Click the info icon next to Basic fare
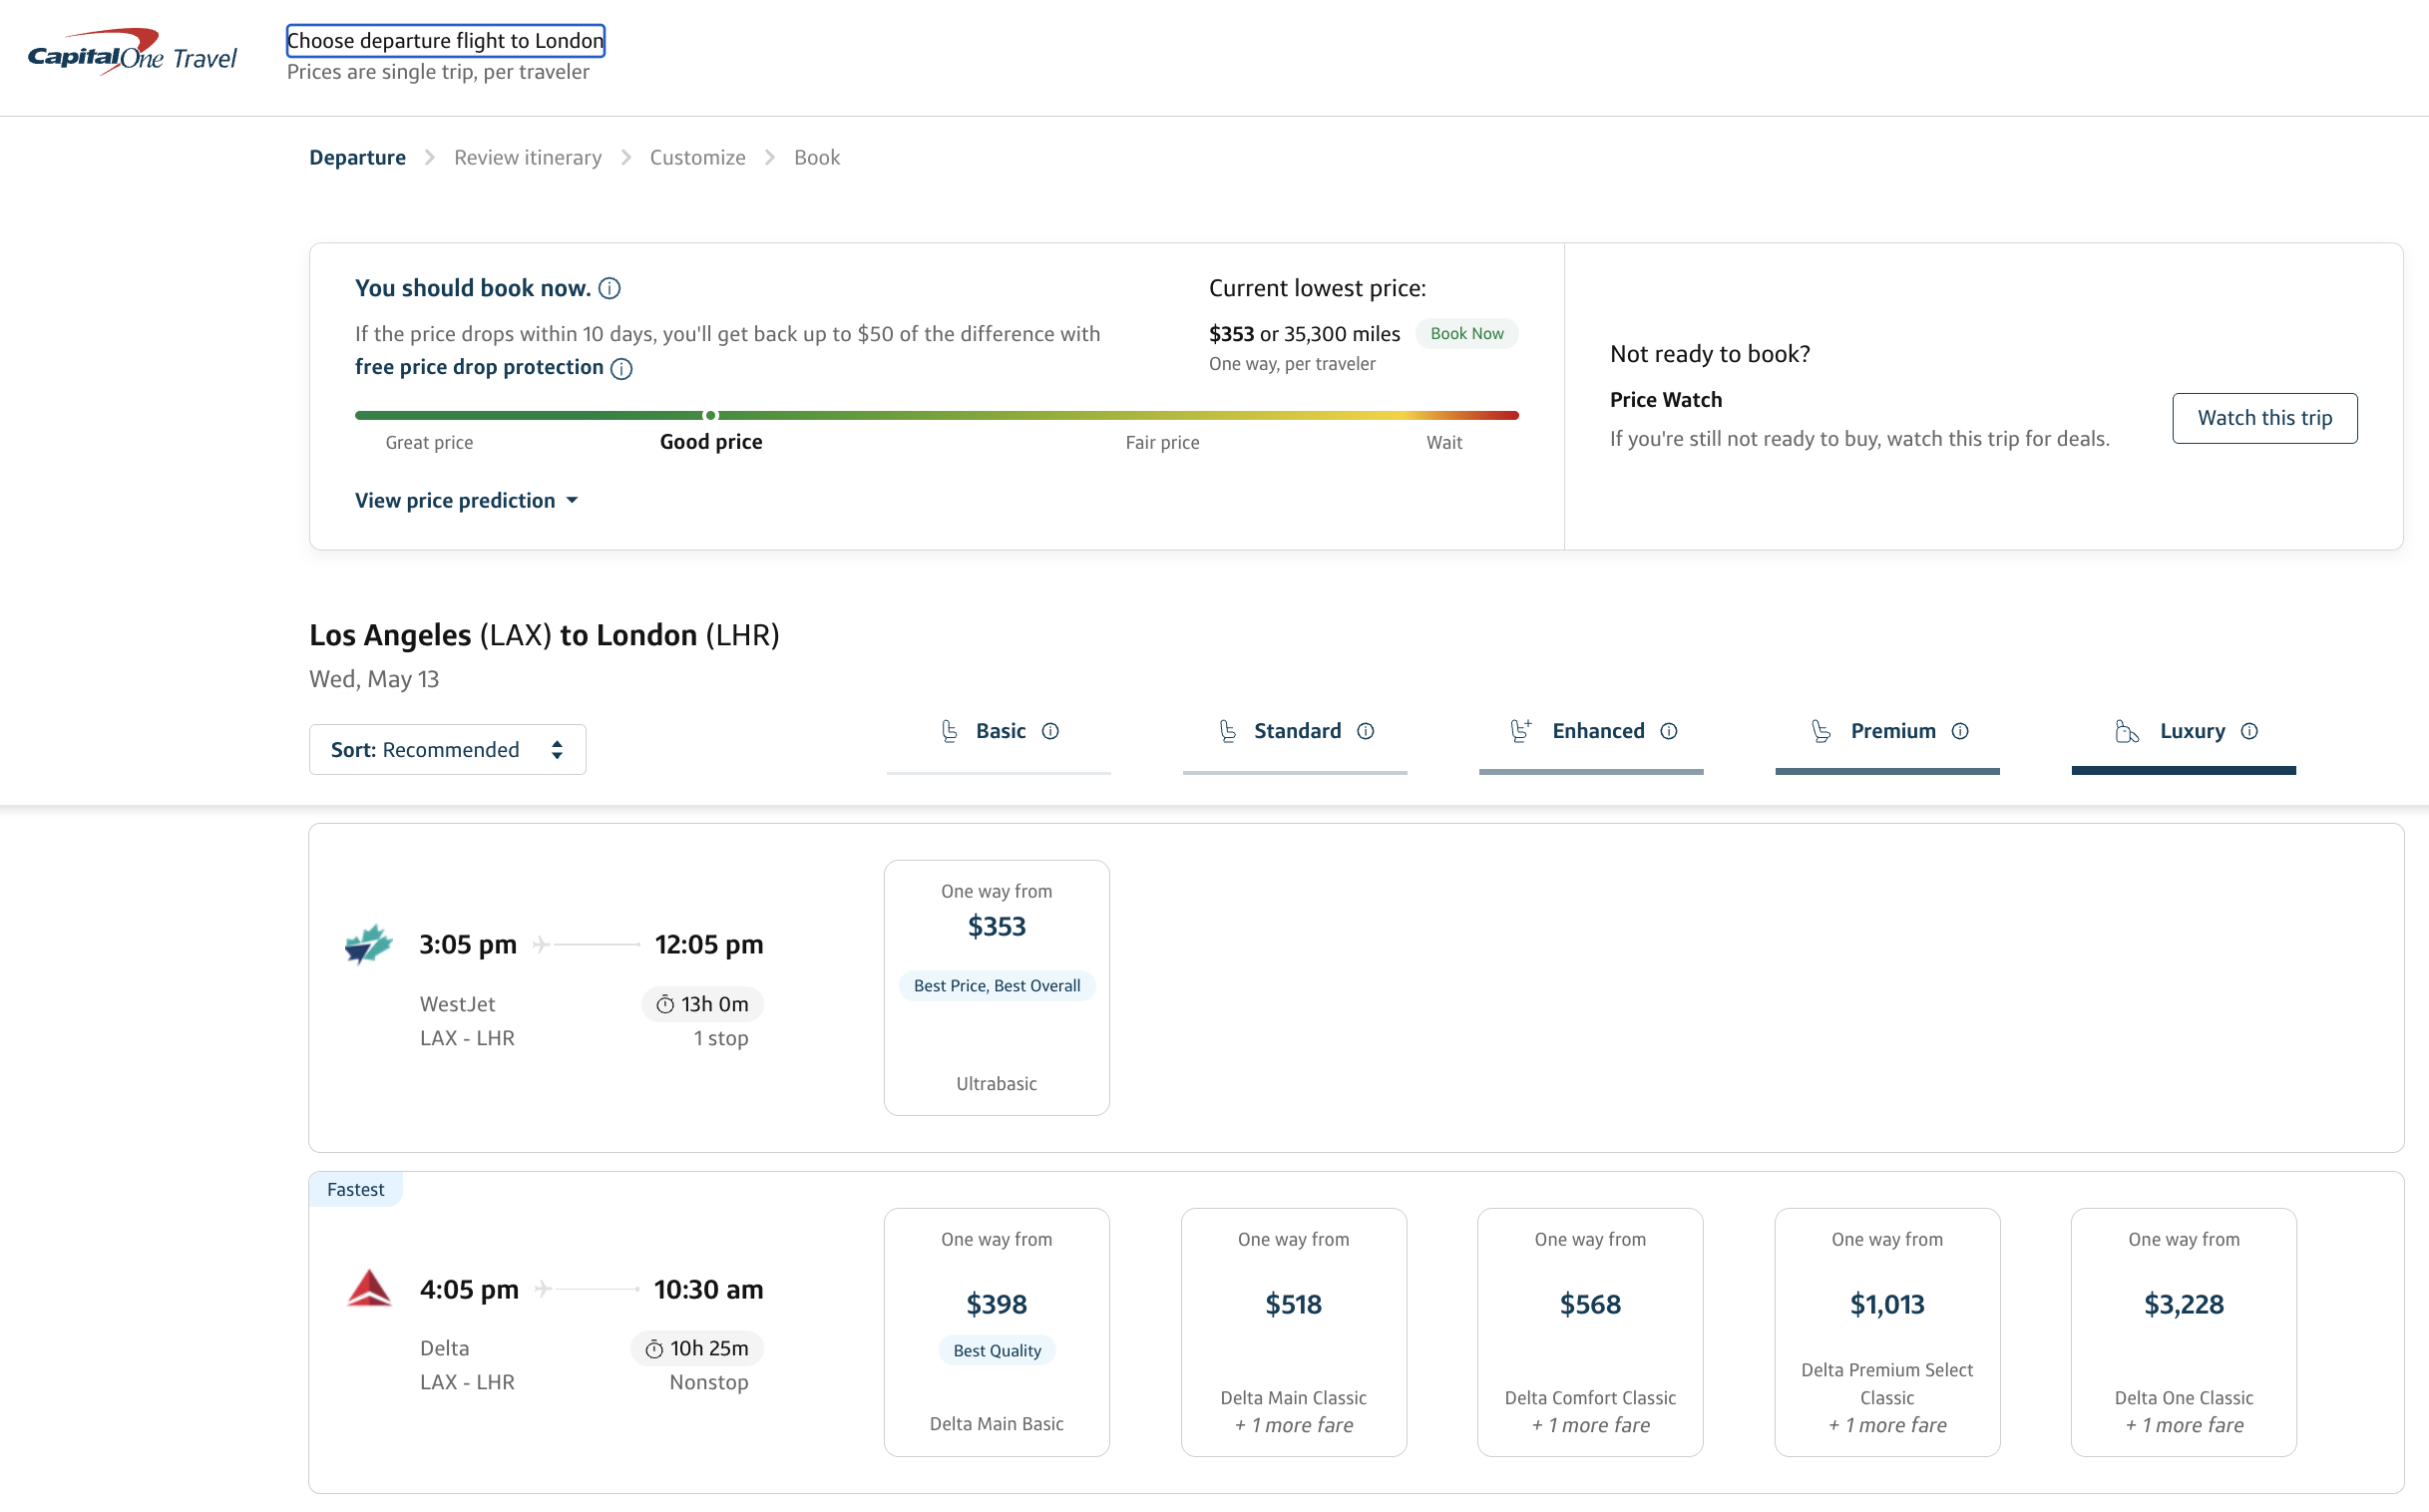This screenshot has height=1512, width=2429. click(1050, 731)
